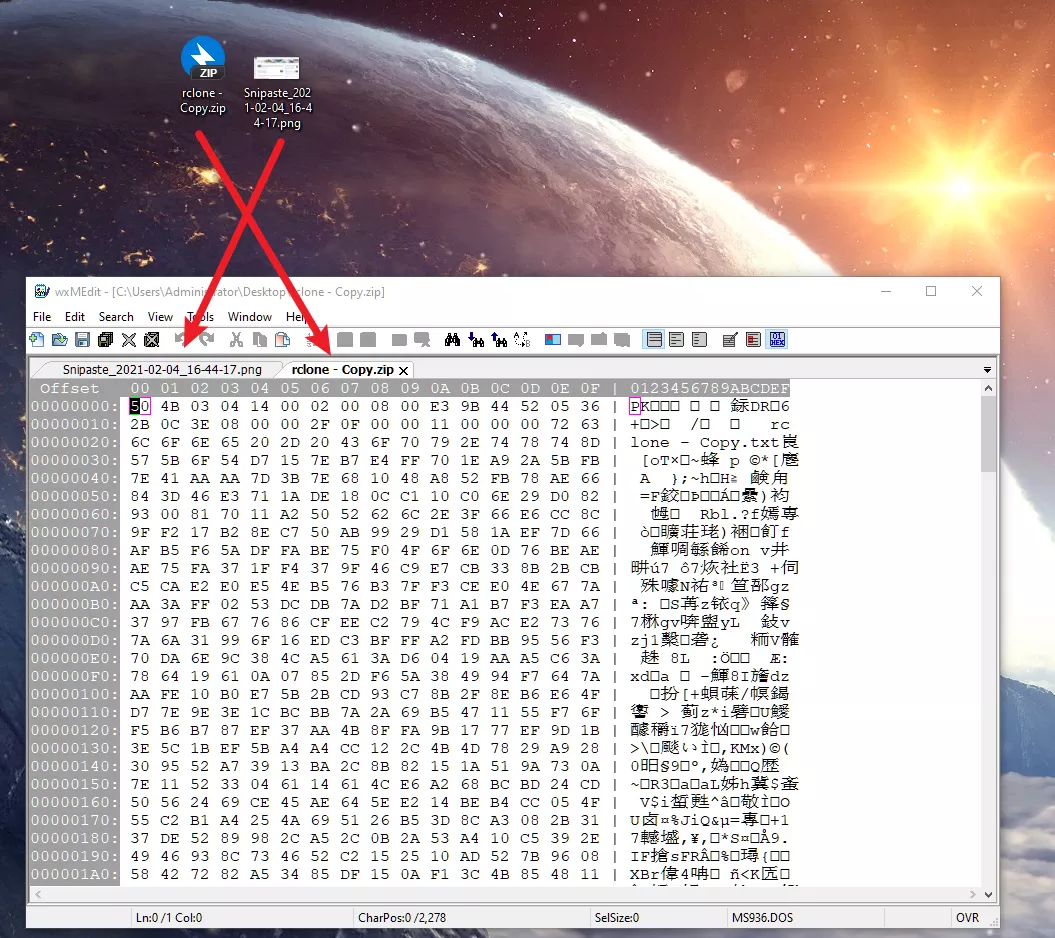
Task: Click the New File toolbar icon
Action: 36,340
